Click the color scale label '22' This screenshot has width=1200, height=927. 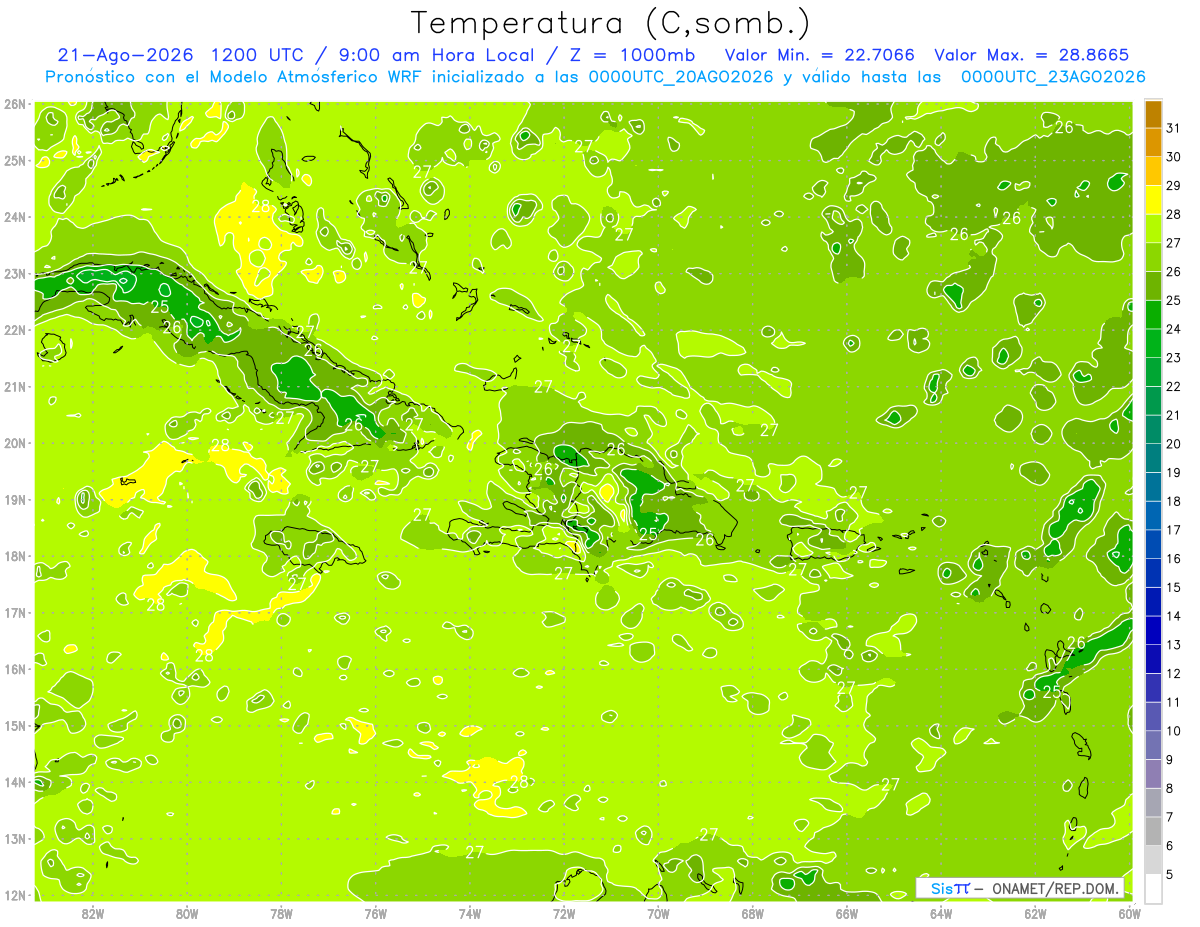[1174, 387]
